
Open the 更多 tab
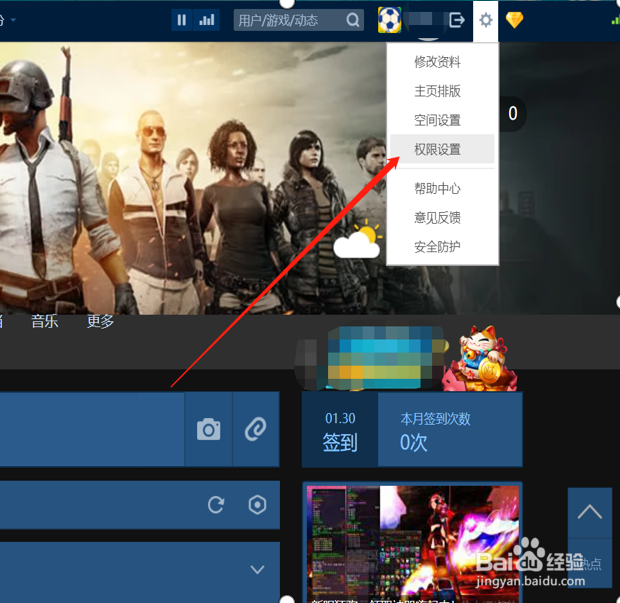[100, 321]
